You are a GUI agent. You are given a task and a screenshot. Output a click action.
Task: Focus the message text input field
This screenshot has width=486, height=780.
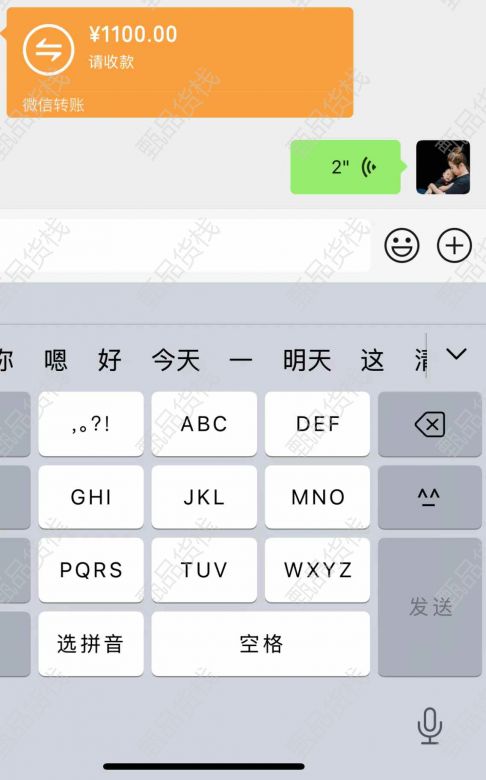[x=184, y=245]
